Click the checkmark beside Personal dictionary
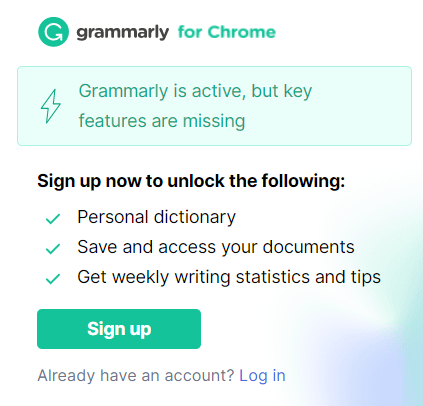The image size is (423, 406). pyautogui.click(x=53, y=219)
